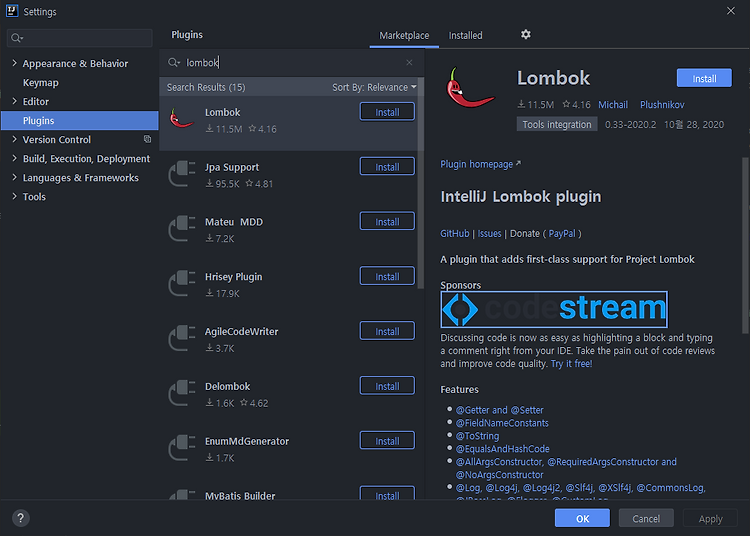Image resolution: width=750 pixels, height=536 pixels.
Task: Switch to the Installed tab
Action: click(x=465, y=35)
